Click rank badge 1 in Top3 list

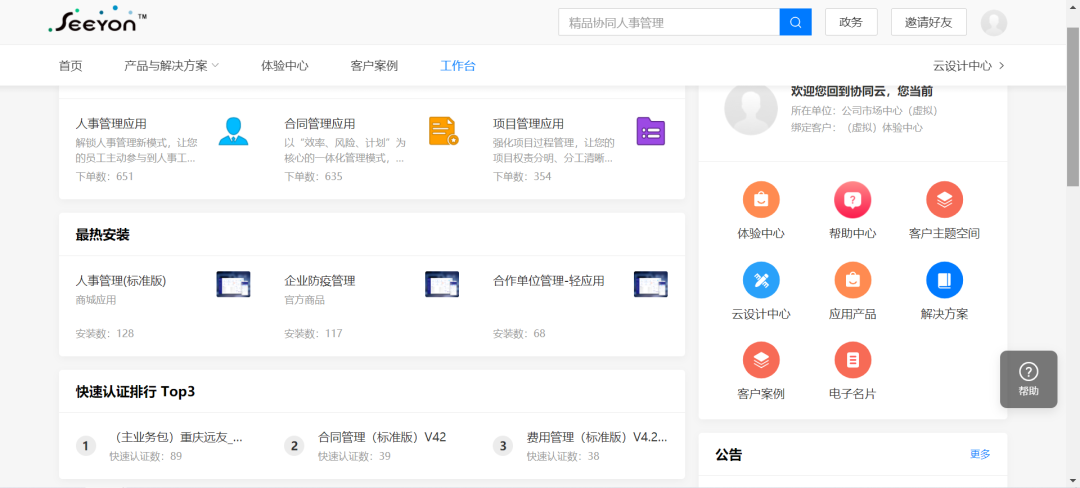pos(85,446)
